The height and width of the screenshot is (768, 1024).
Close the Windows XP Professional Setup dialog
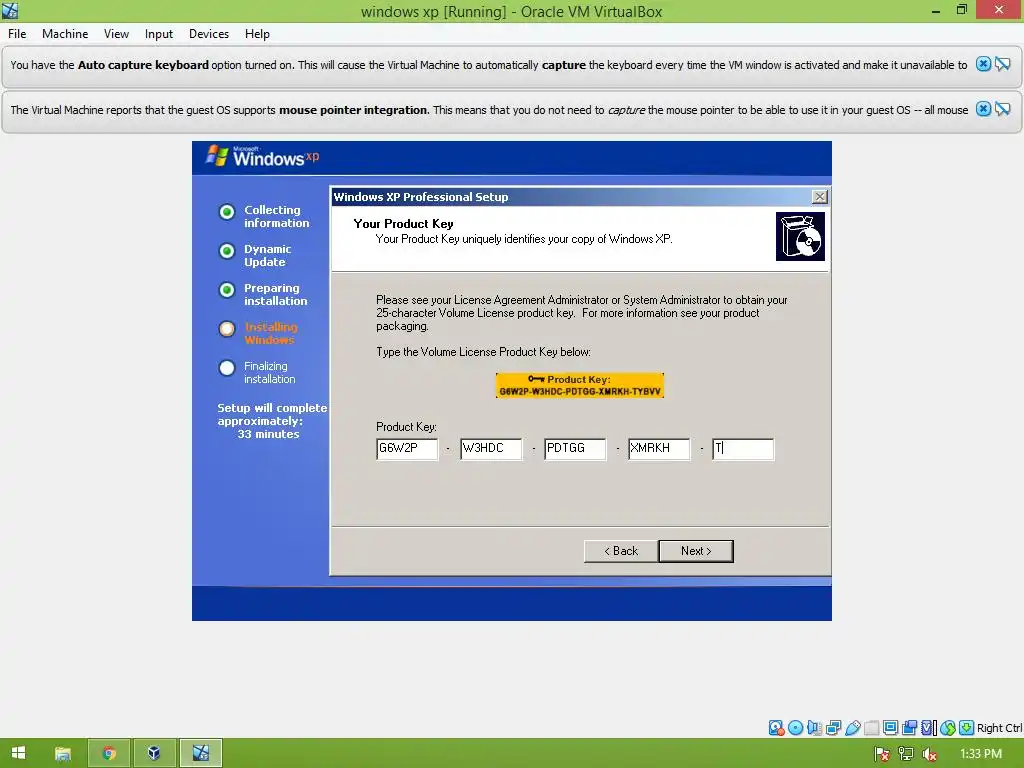(x=819, y=197)
